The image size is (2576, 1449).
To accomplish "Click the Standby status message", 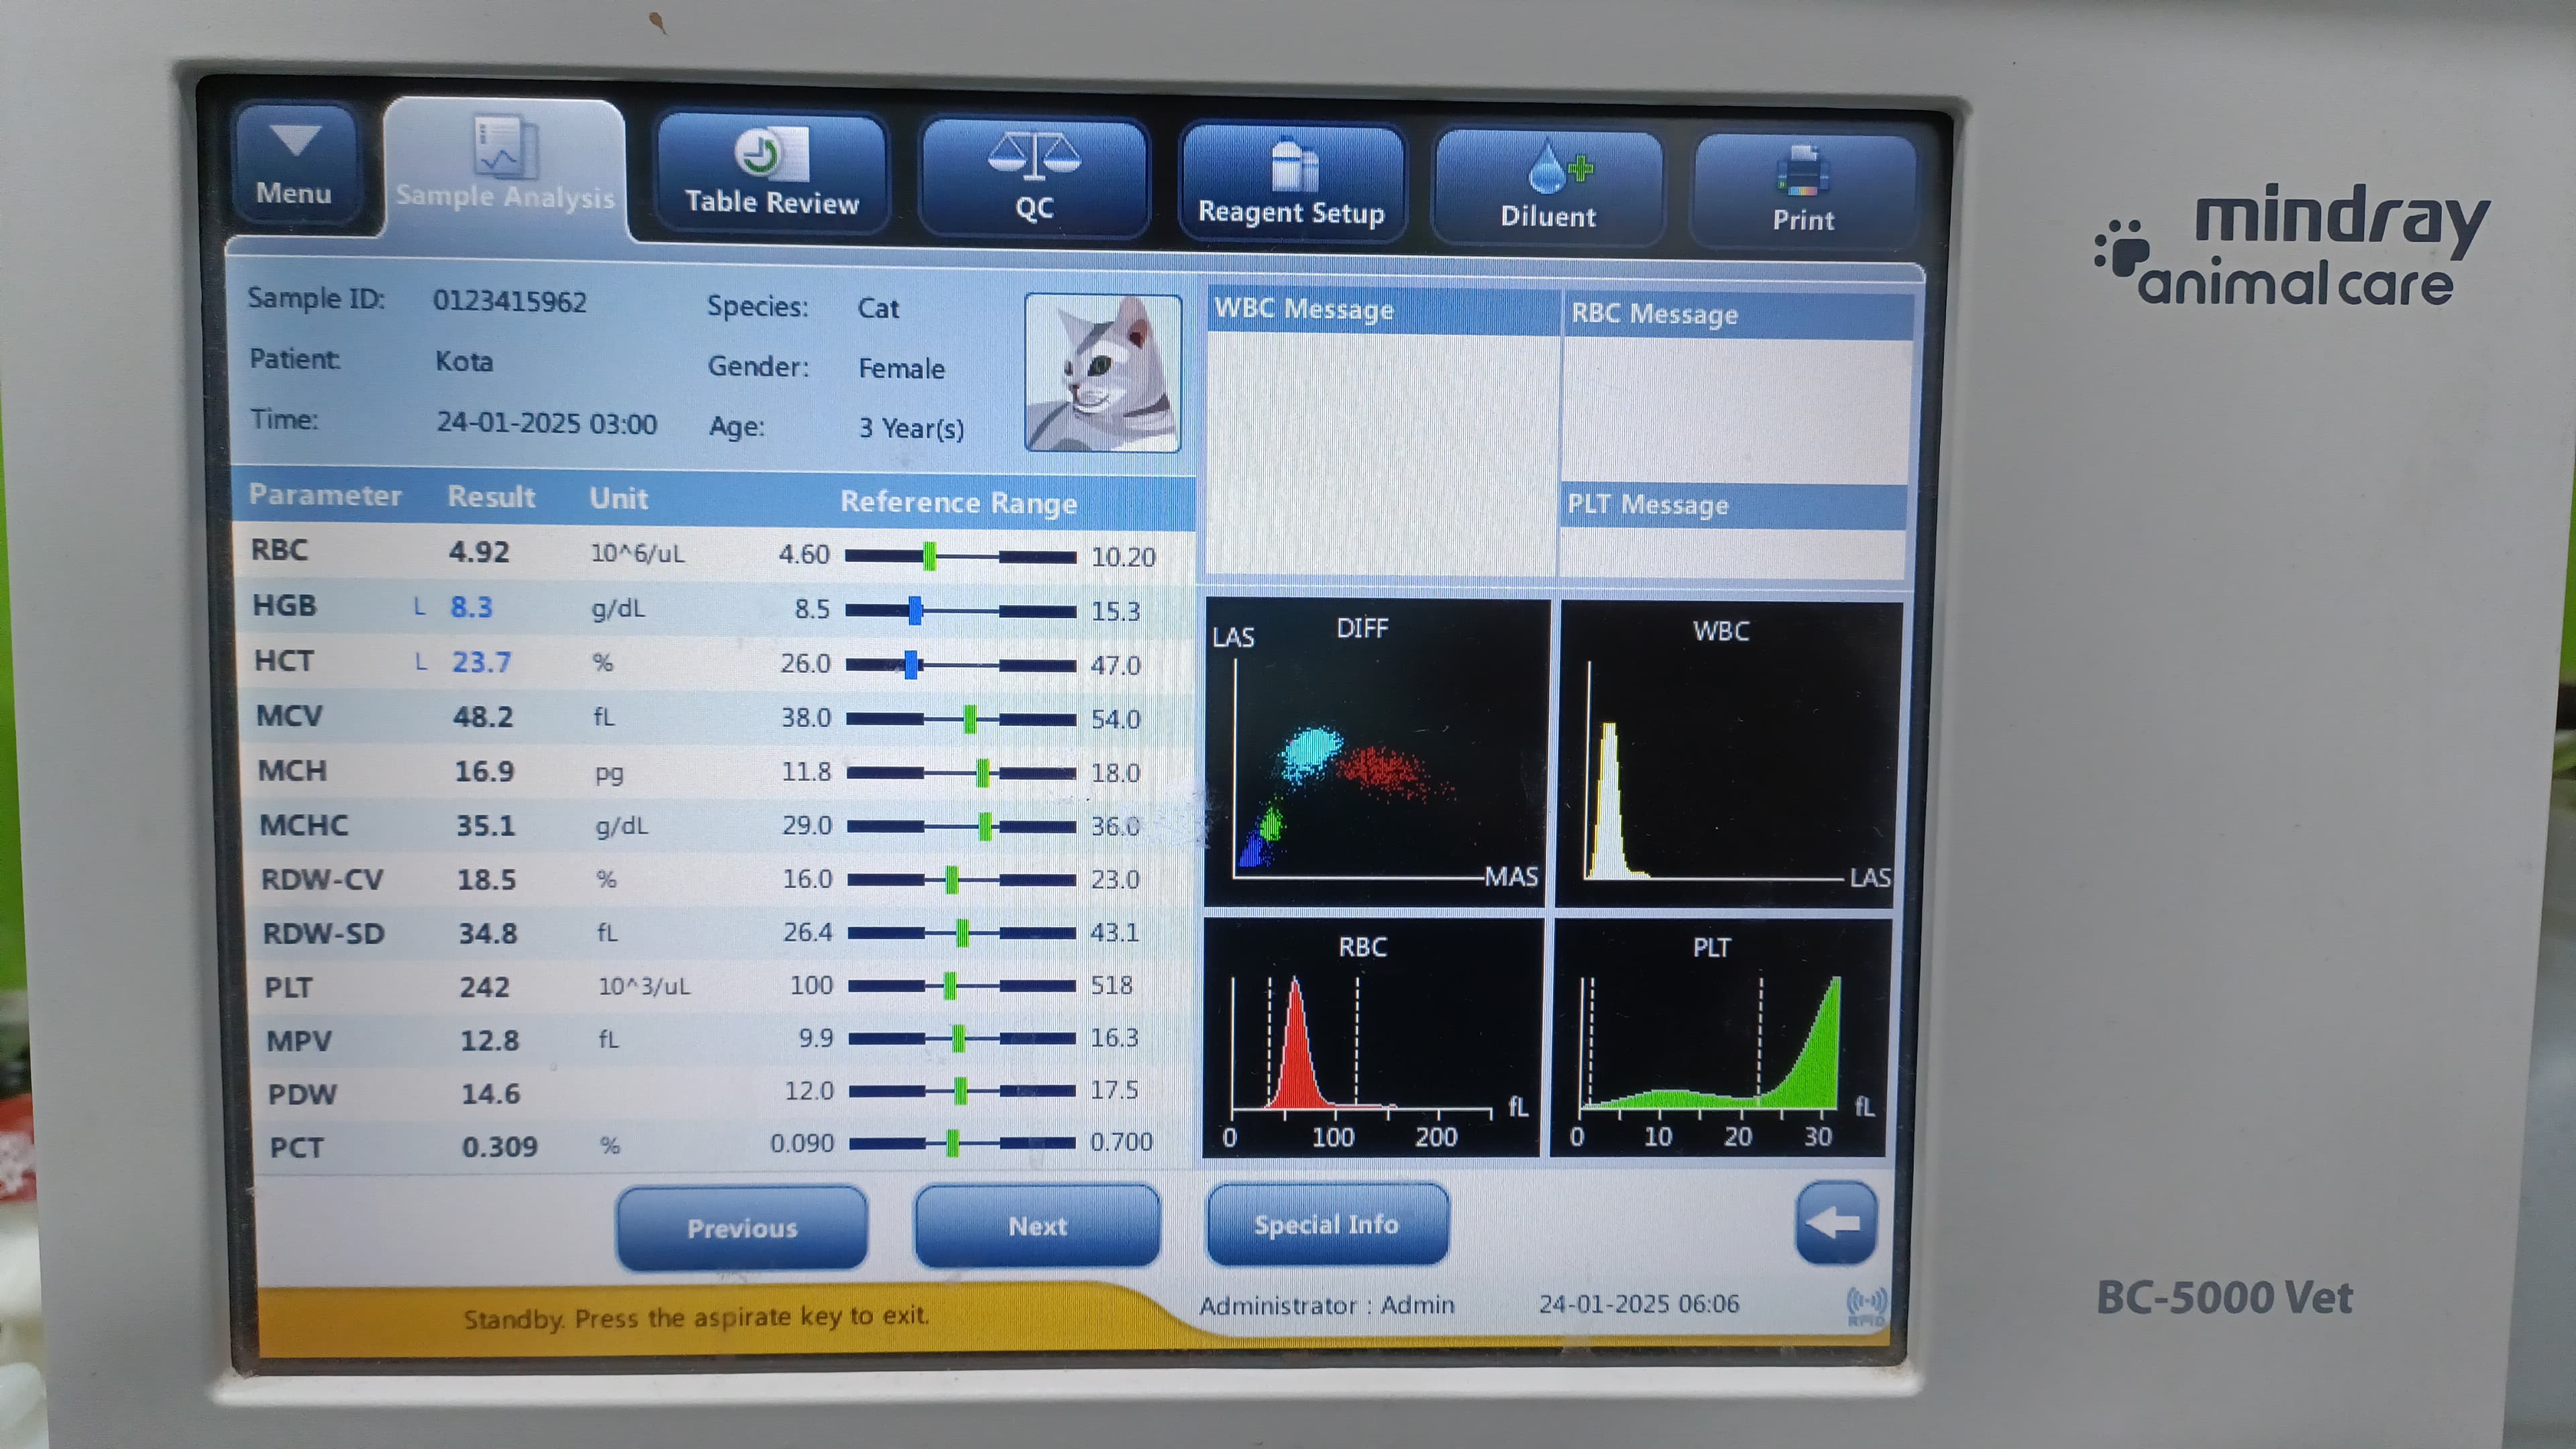I will (696, 1316).
